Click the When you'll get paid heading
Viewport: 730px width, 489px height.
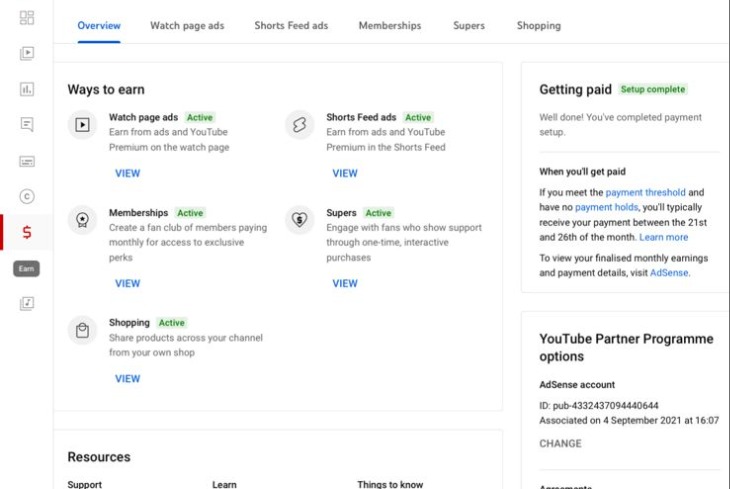[582, 171]
